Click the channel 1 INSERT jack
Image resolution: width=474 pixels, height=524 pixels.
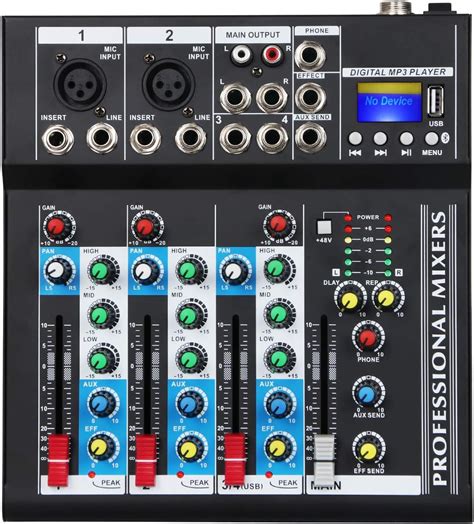(x=57, y=139)
